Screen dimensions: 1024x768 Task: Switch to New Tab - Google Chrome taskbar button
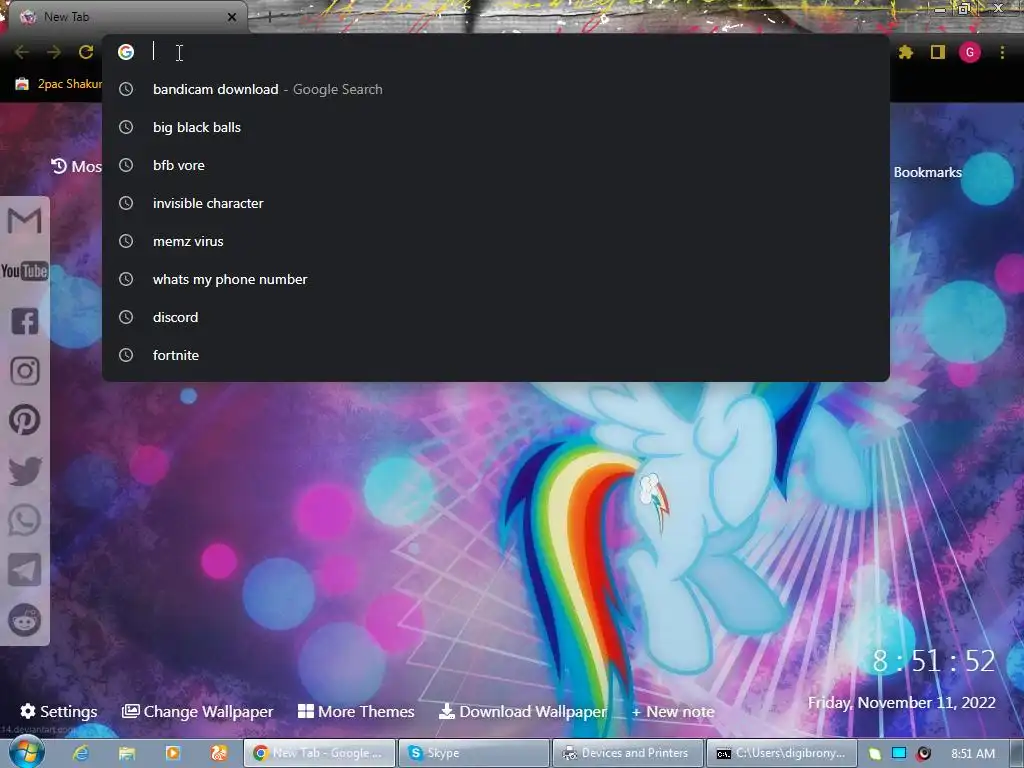point(319,753)
